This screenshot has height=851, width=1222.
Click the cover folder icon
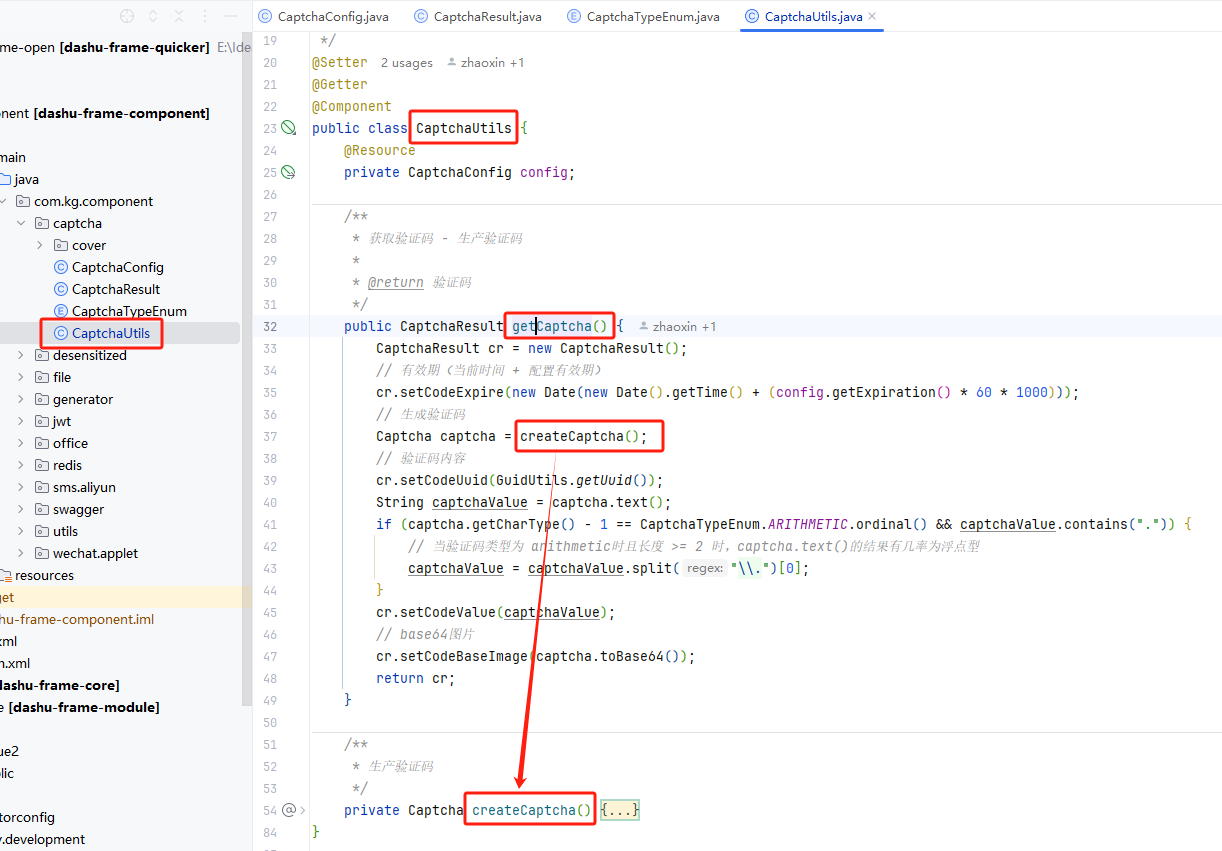(61, 245)
